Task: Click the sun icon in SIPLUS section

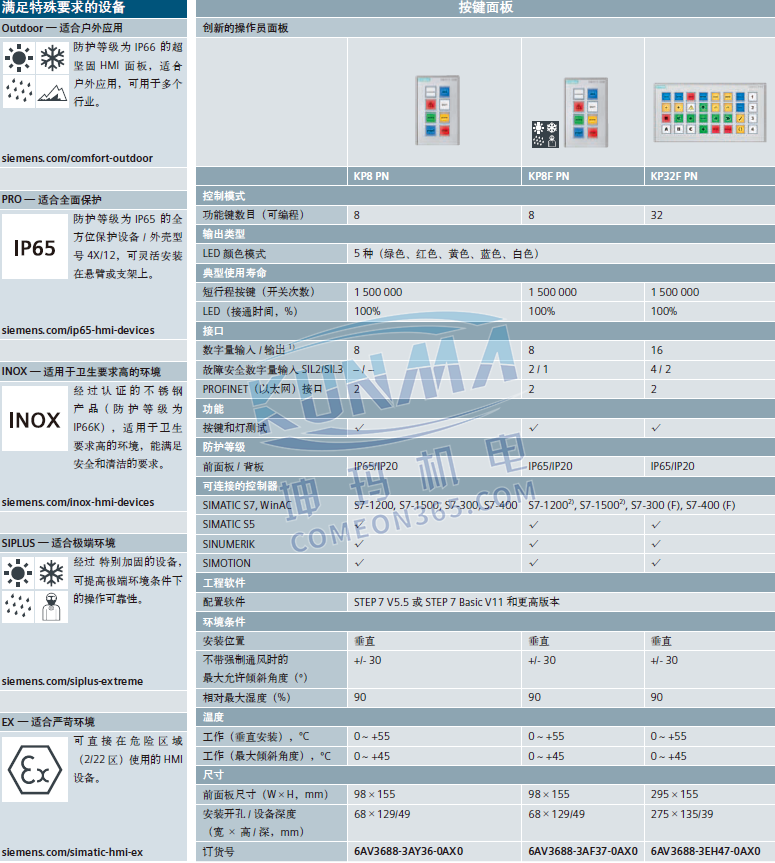Action: coord(18,573)
